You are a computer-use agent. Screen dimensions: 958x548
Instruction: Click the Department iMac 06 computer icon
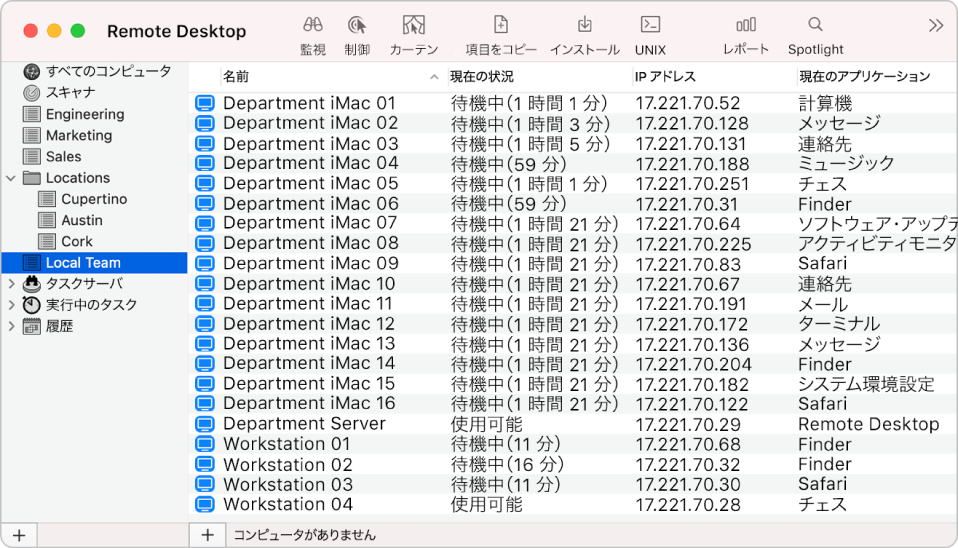coord(205,203)
